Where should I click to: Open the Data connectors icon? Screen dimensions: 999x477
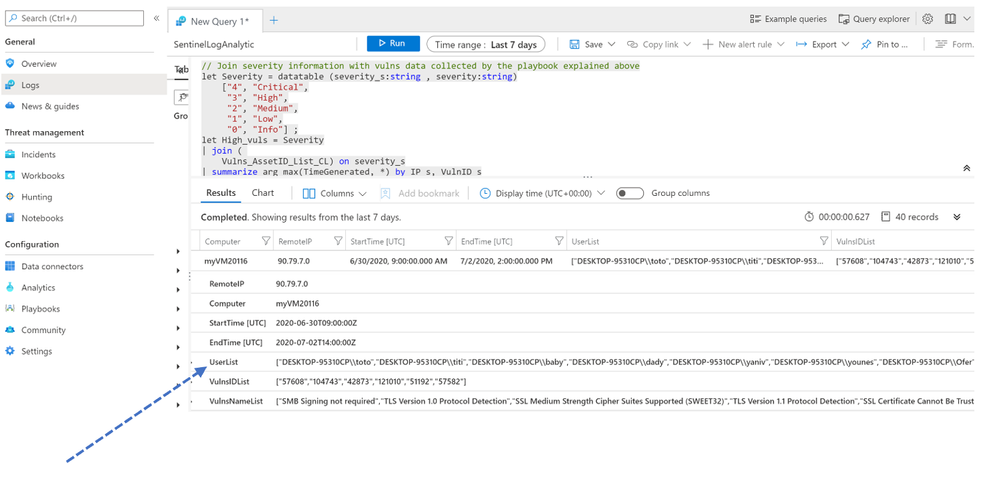point(10,266)
